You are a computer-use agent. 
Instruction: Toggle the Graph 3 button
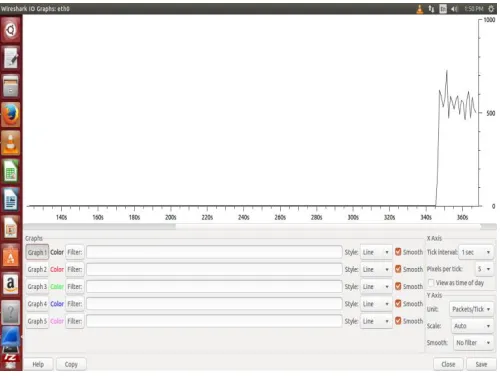tap(37, 287)
